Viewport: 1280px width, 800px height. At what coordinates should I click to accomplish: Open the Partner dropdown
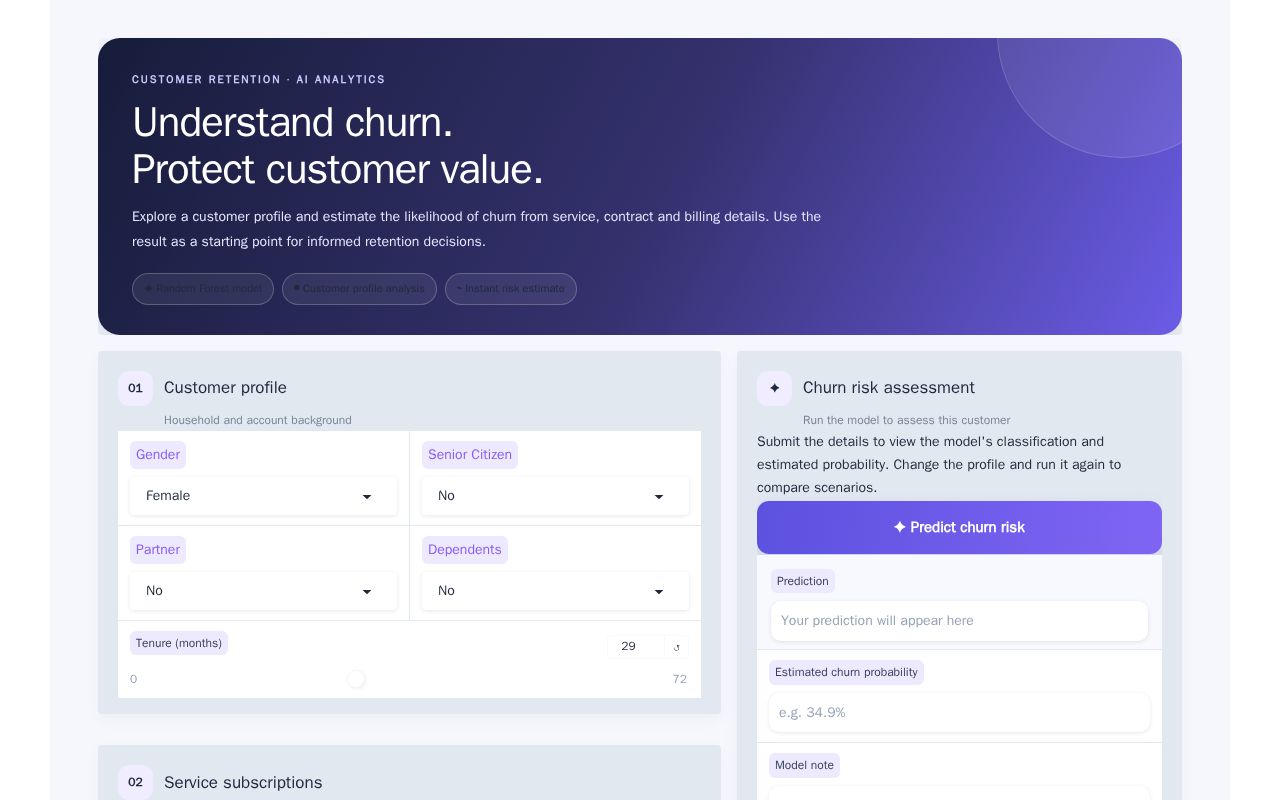tap(263, 591)
